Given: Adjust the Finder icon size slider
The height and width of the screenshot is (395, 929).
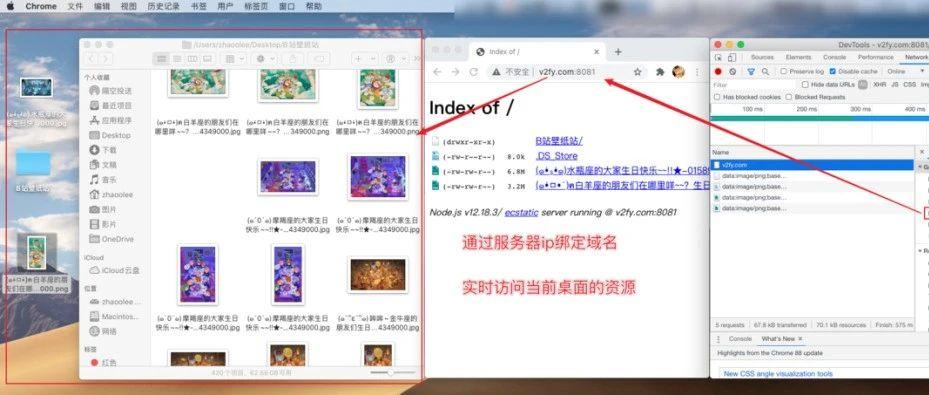Looking at the screenshot, I should 392,372.
